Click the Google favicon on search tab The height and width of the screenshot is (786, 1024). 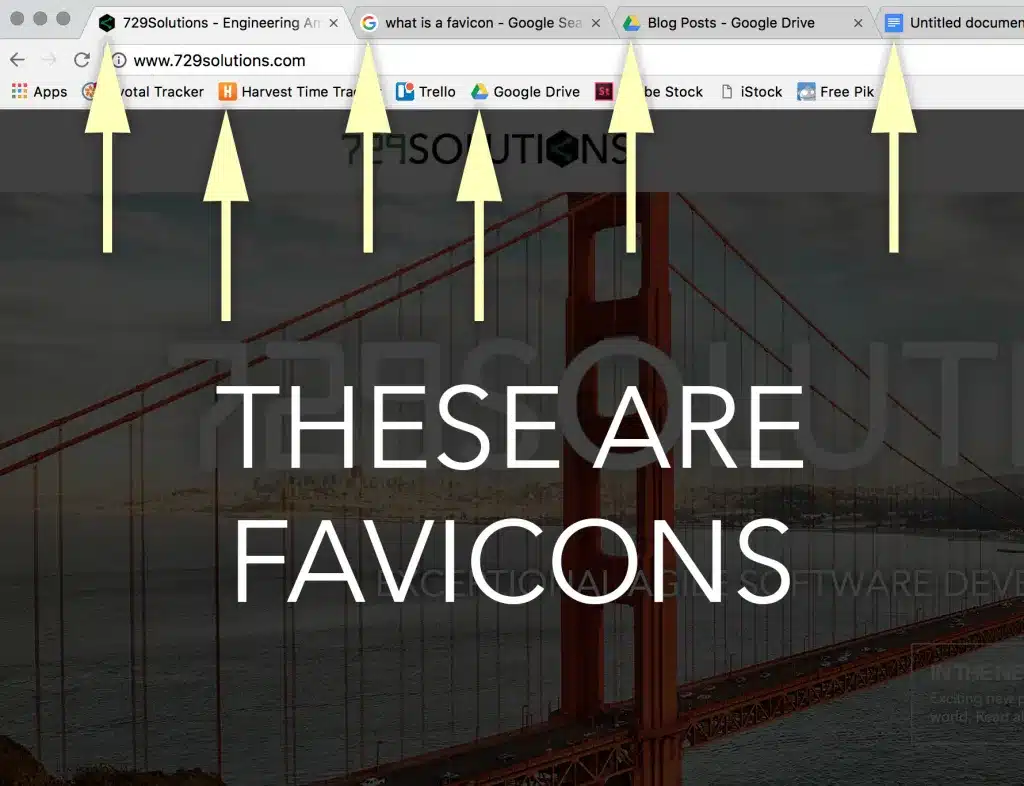(369, 22)
